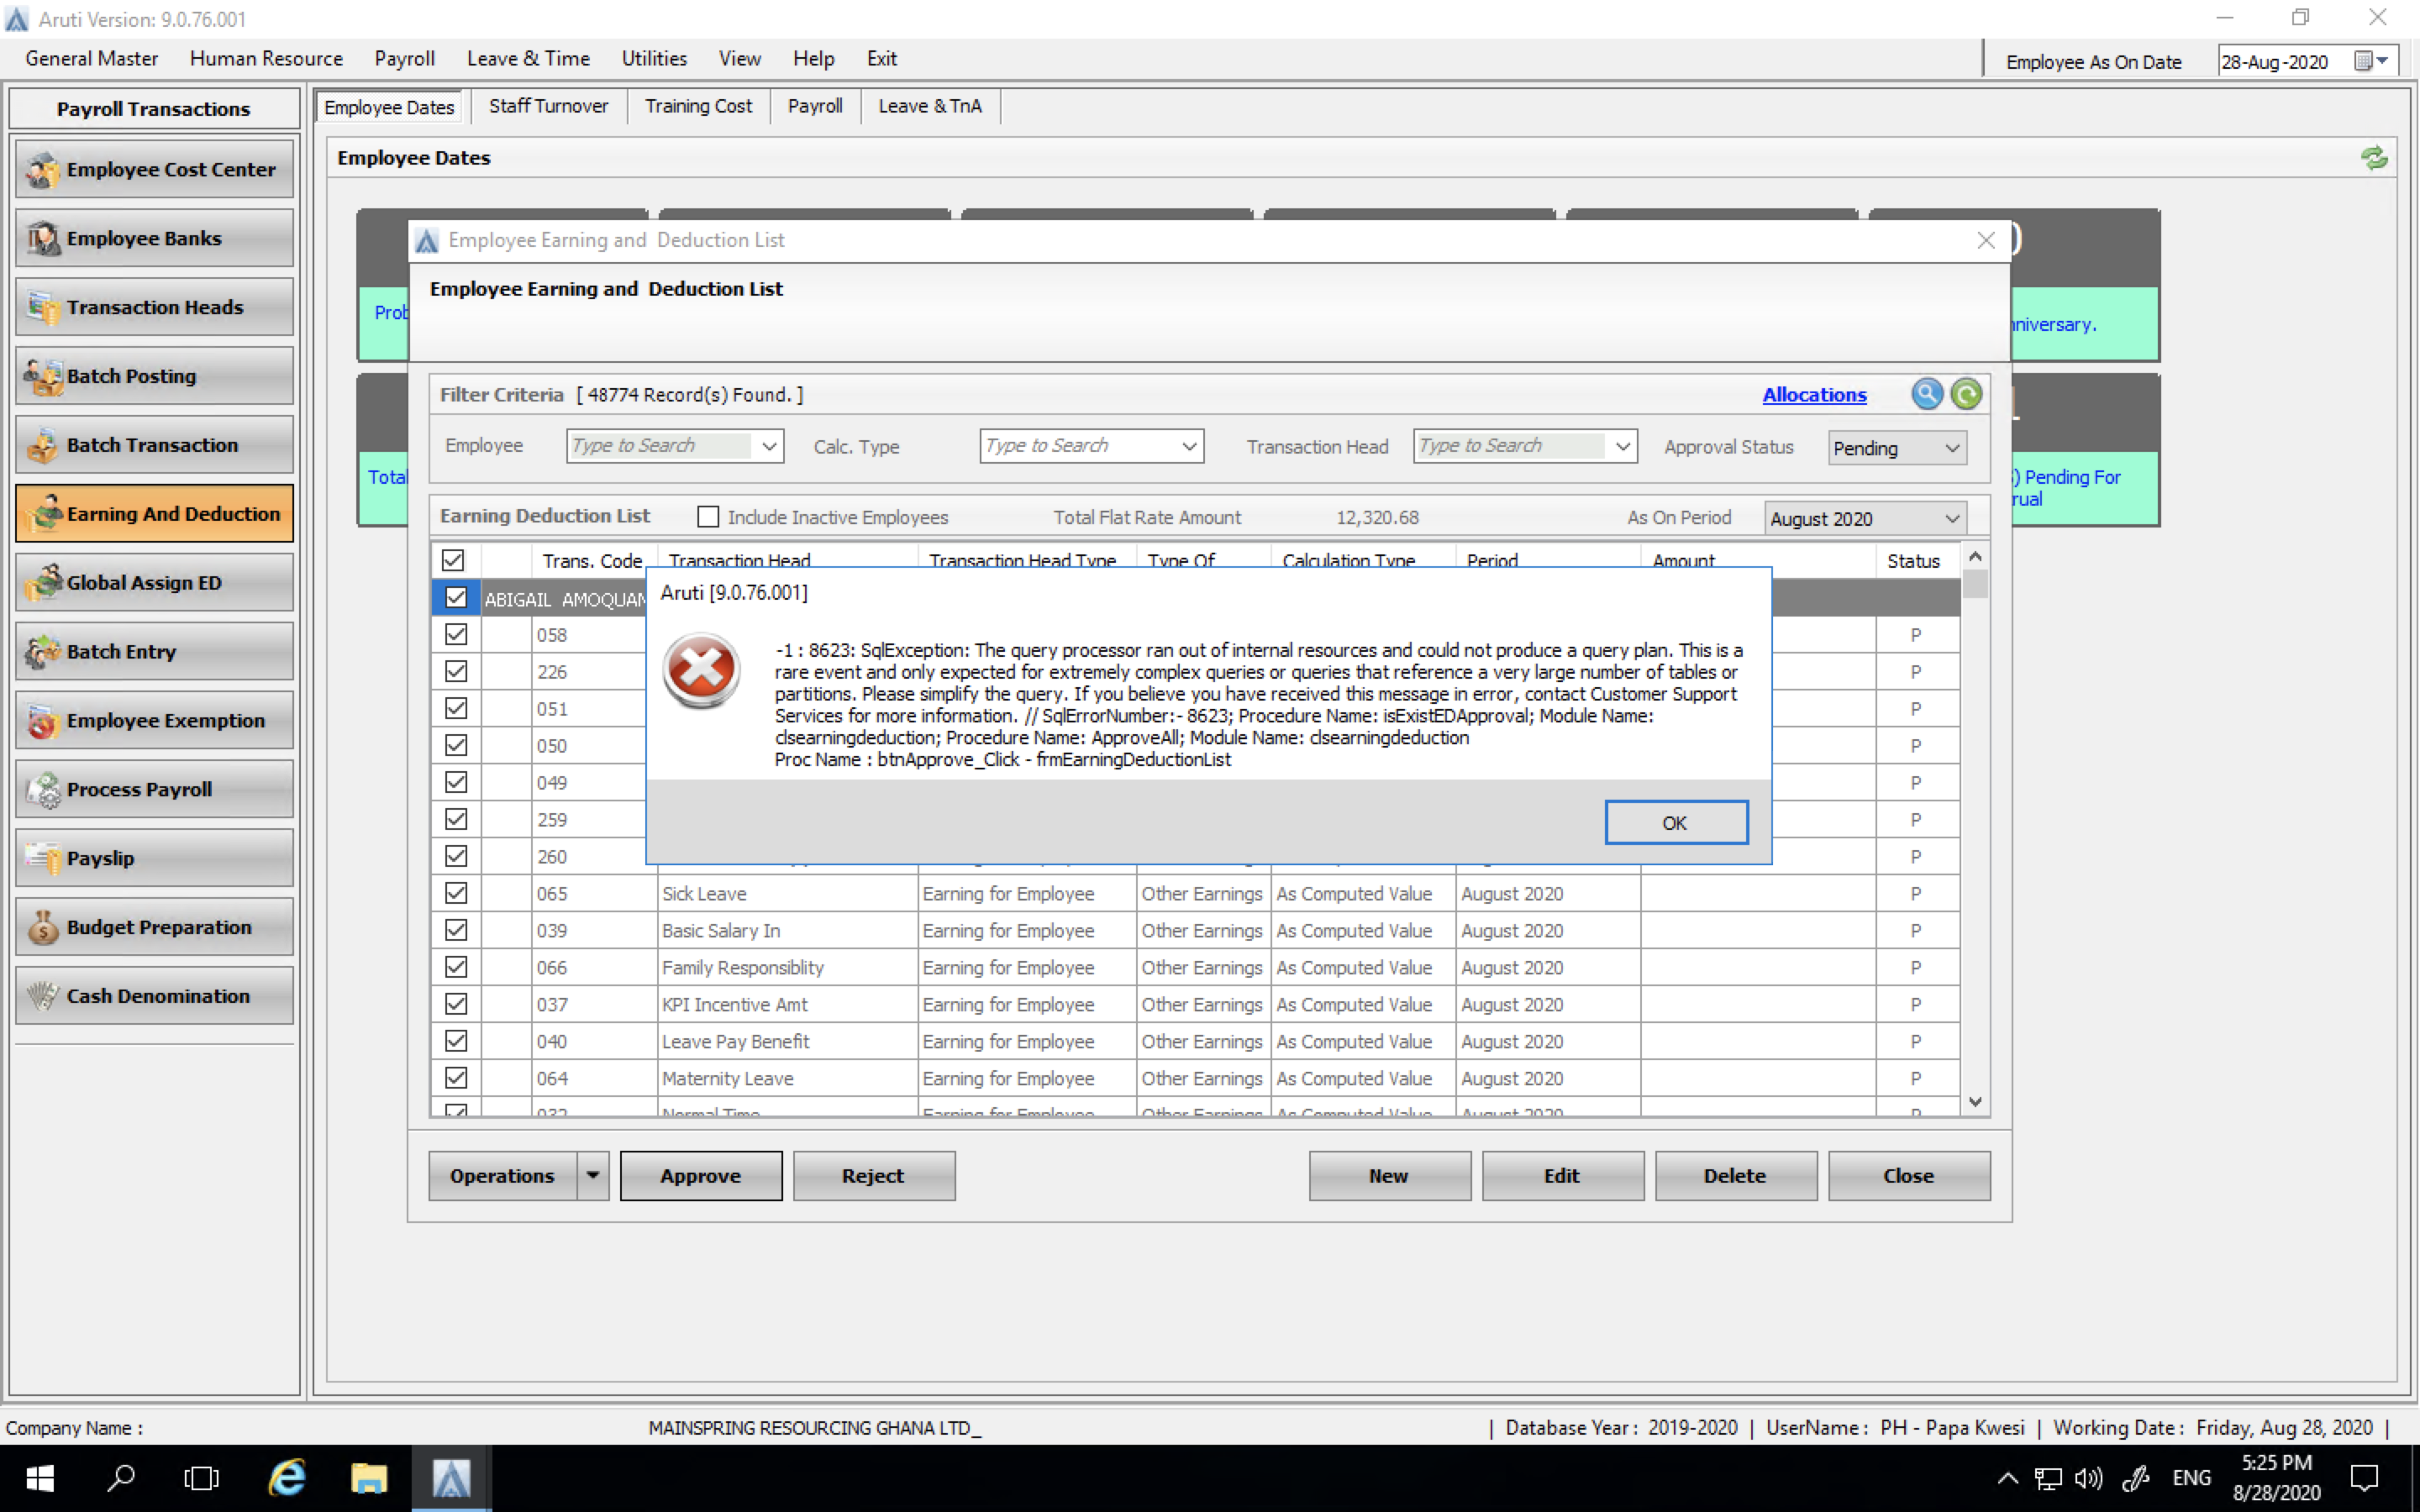
Task: Open Transaction Heads panel
Action: [154, 307]
